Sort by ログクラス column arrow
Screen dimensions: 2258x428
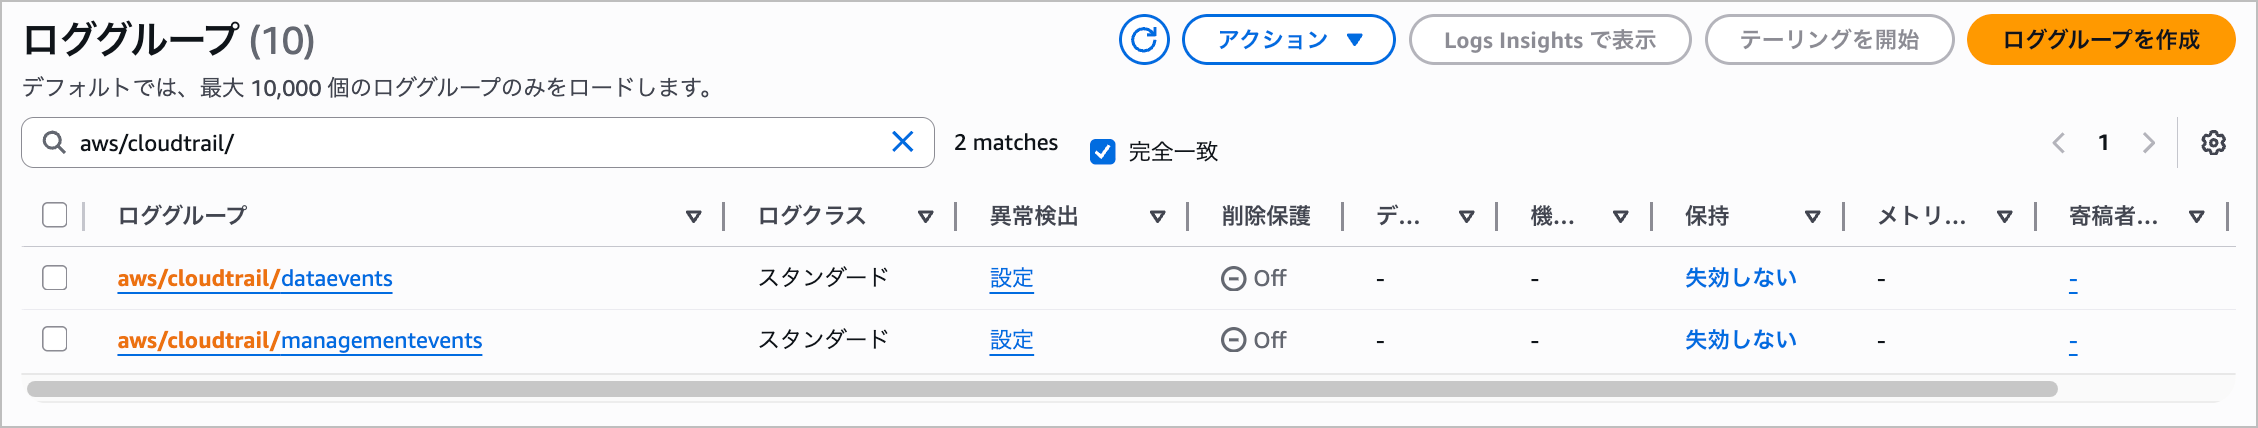click(x=925, y=216)
